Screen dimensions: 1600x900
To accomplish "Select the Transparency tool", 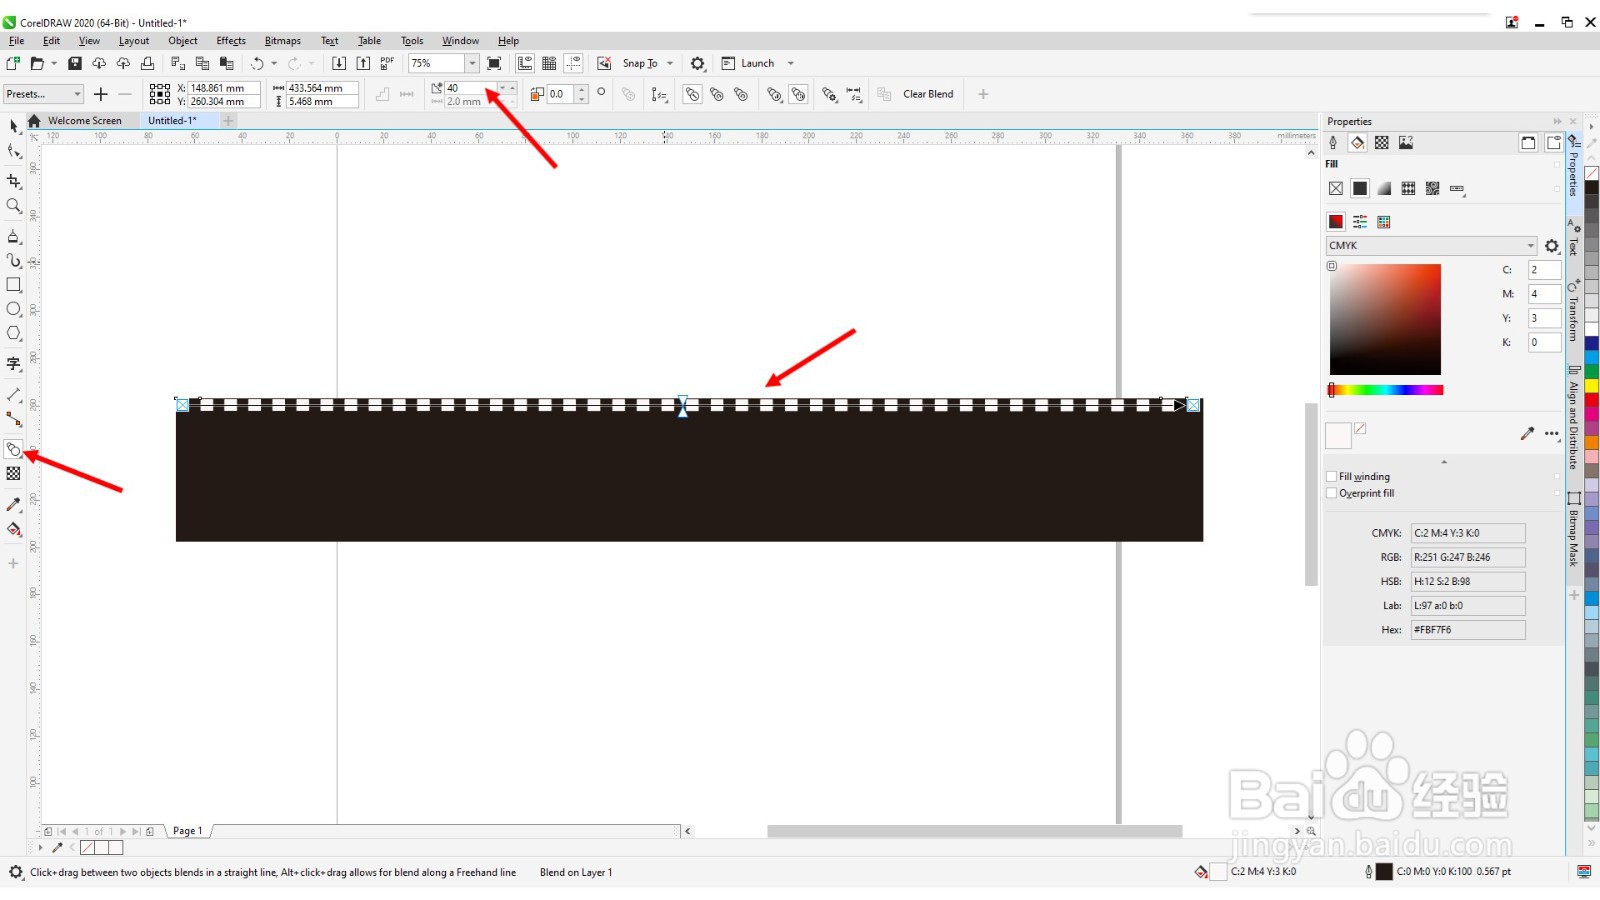I will click(13, 474).
